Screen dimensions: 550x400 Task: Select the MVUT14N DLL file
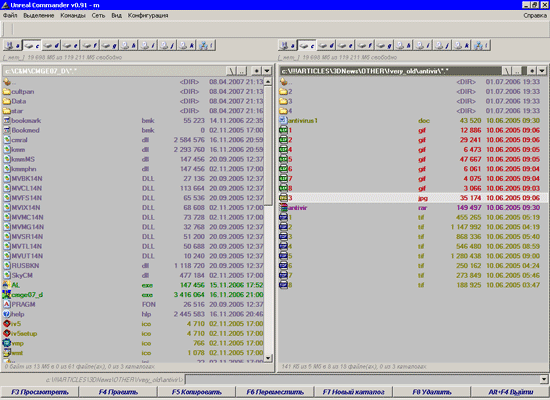point(133,256)
